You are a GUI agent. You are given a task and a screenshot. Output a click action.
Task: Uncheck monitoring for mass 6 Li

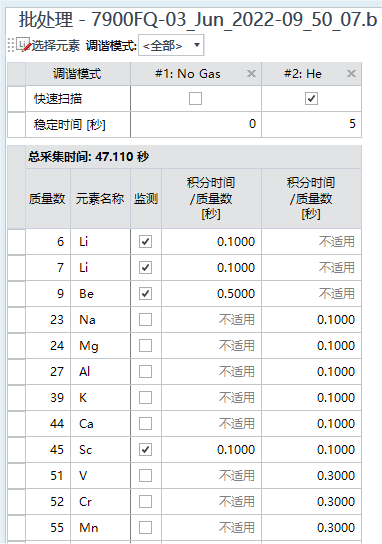coord(145,241)
